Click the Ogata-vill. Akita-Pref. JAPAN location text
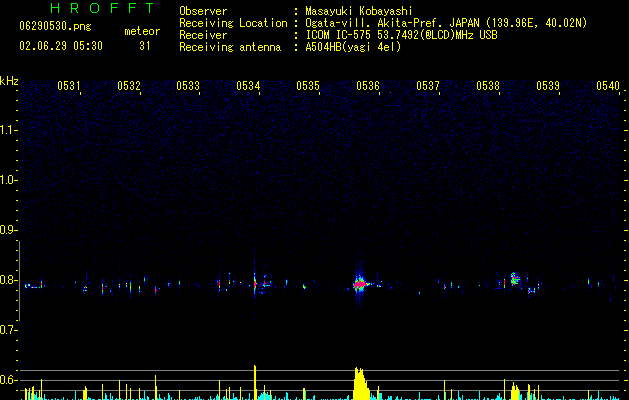Screen dimensions: 629x400 point(446,23)
